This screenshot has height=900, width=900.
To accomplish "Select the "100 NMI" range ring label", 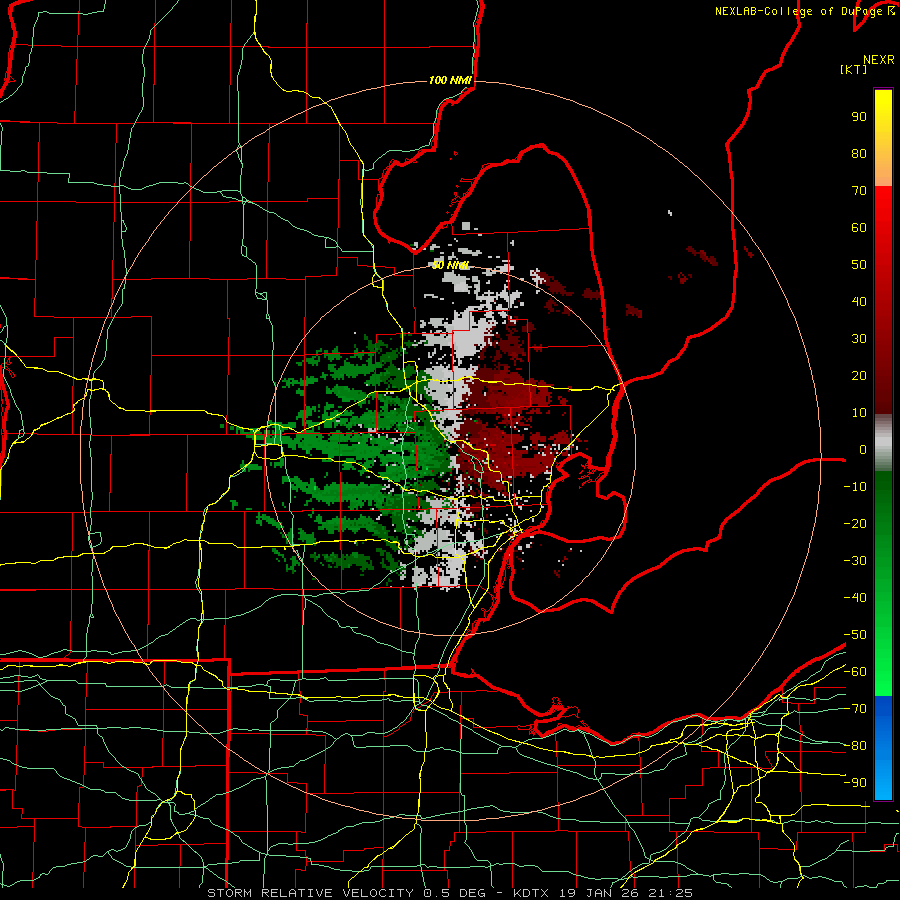I will tap(450, 80).
